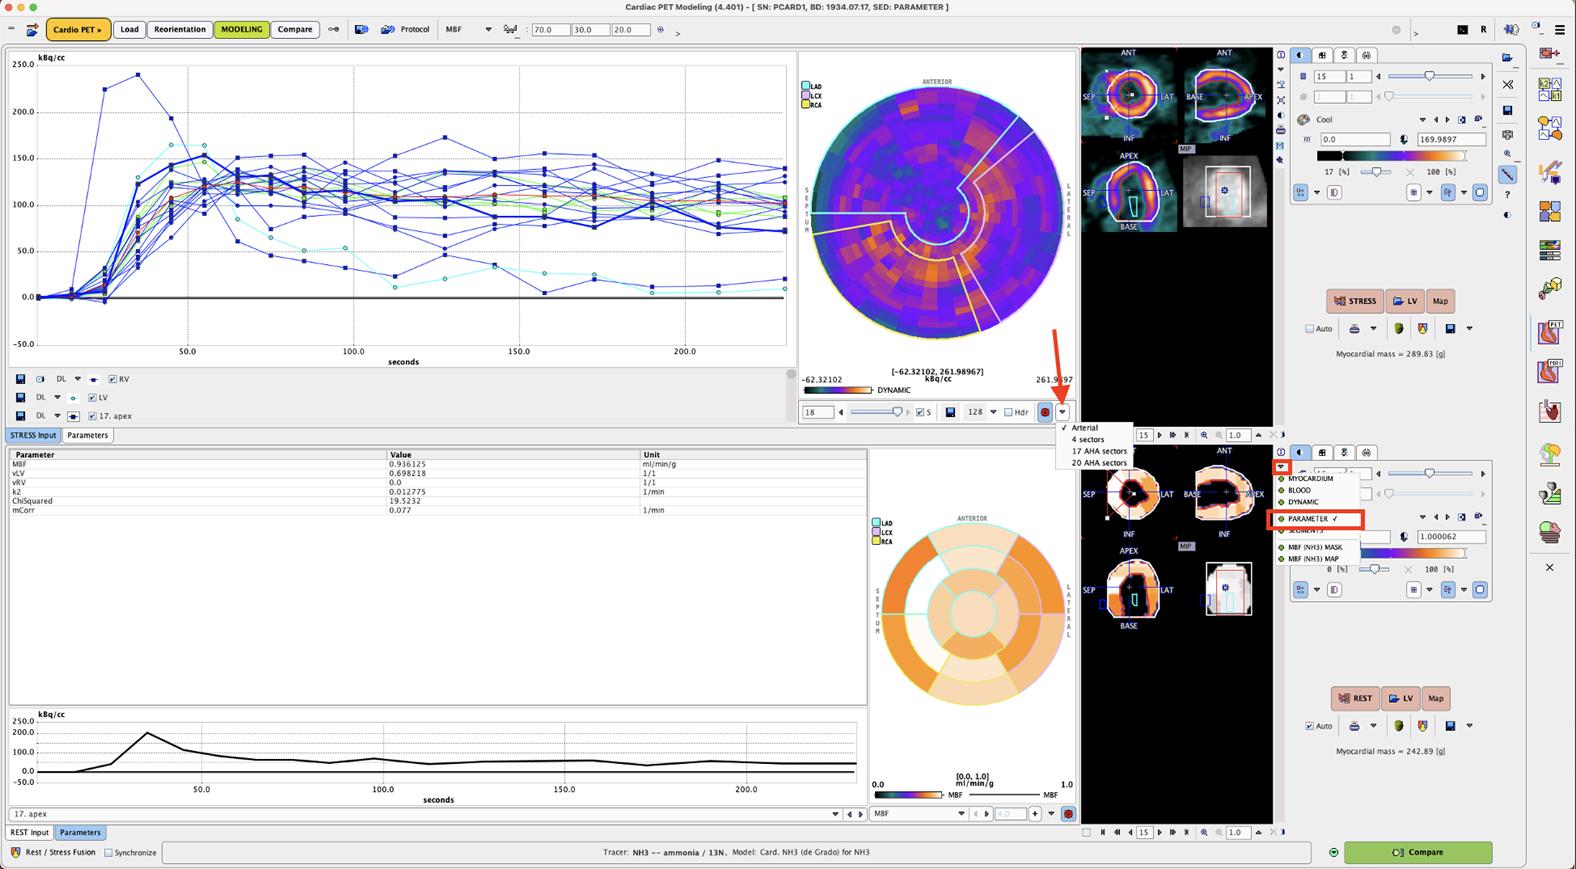
Task: Select the STRESS Input tab
Action: (33, 435)
